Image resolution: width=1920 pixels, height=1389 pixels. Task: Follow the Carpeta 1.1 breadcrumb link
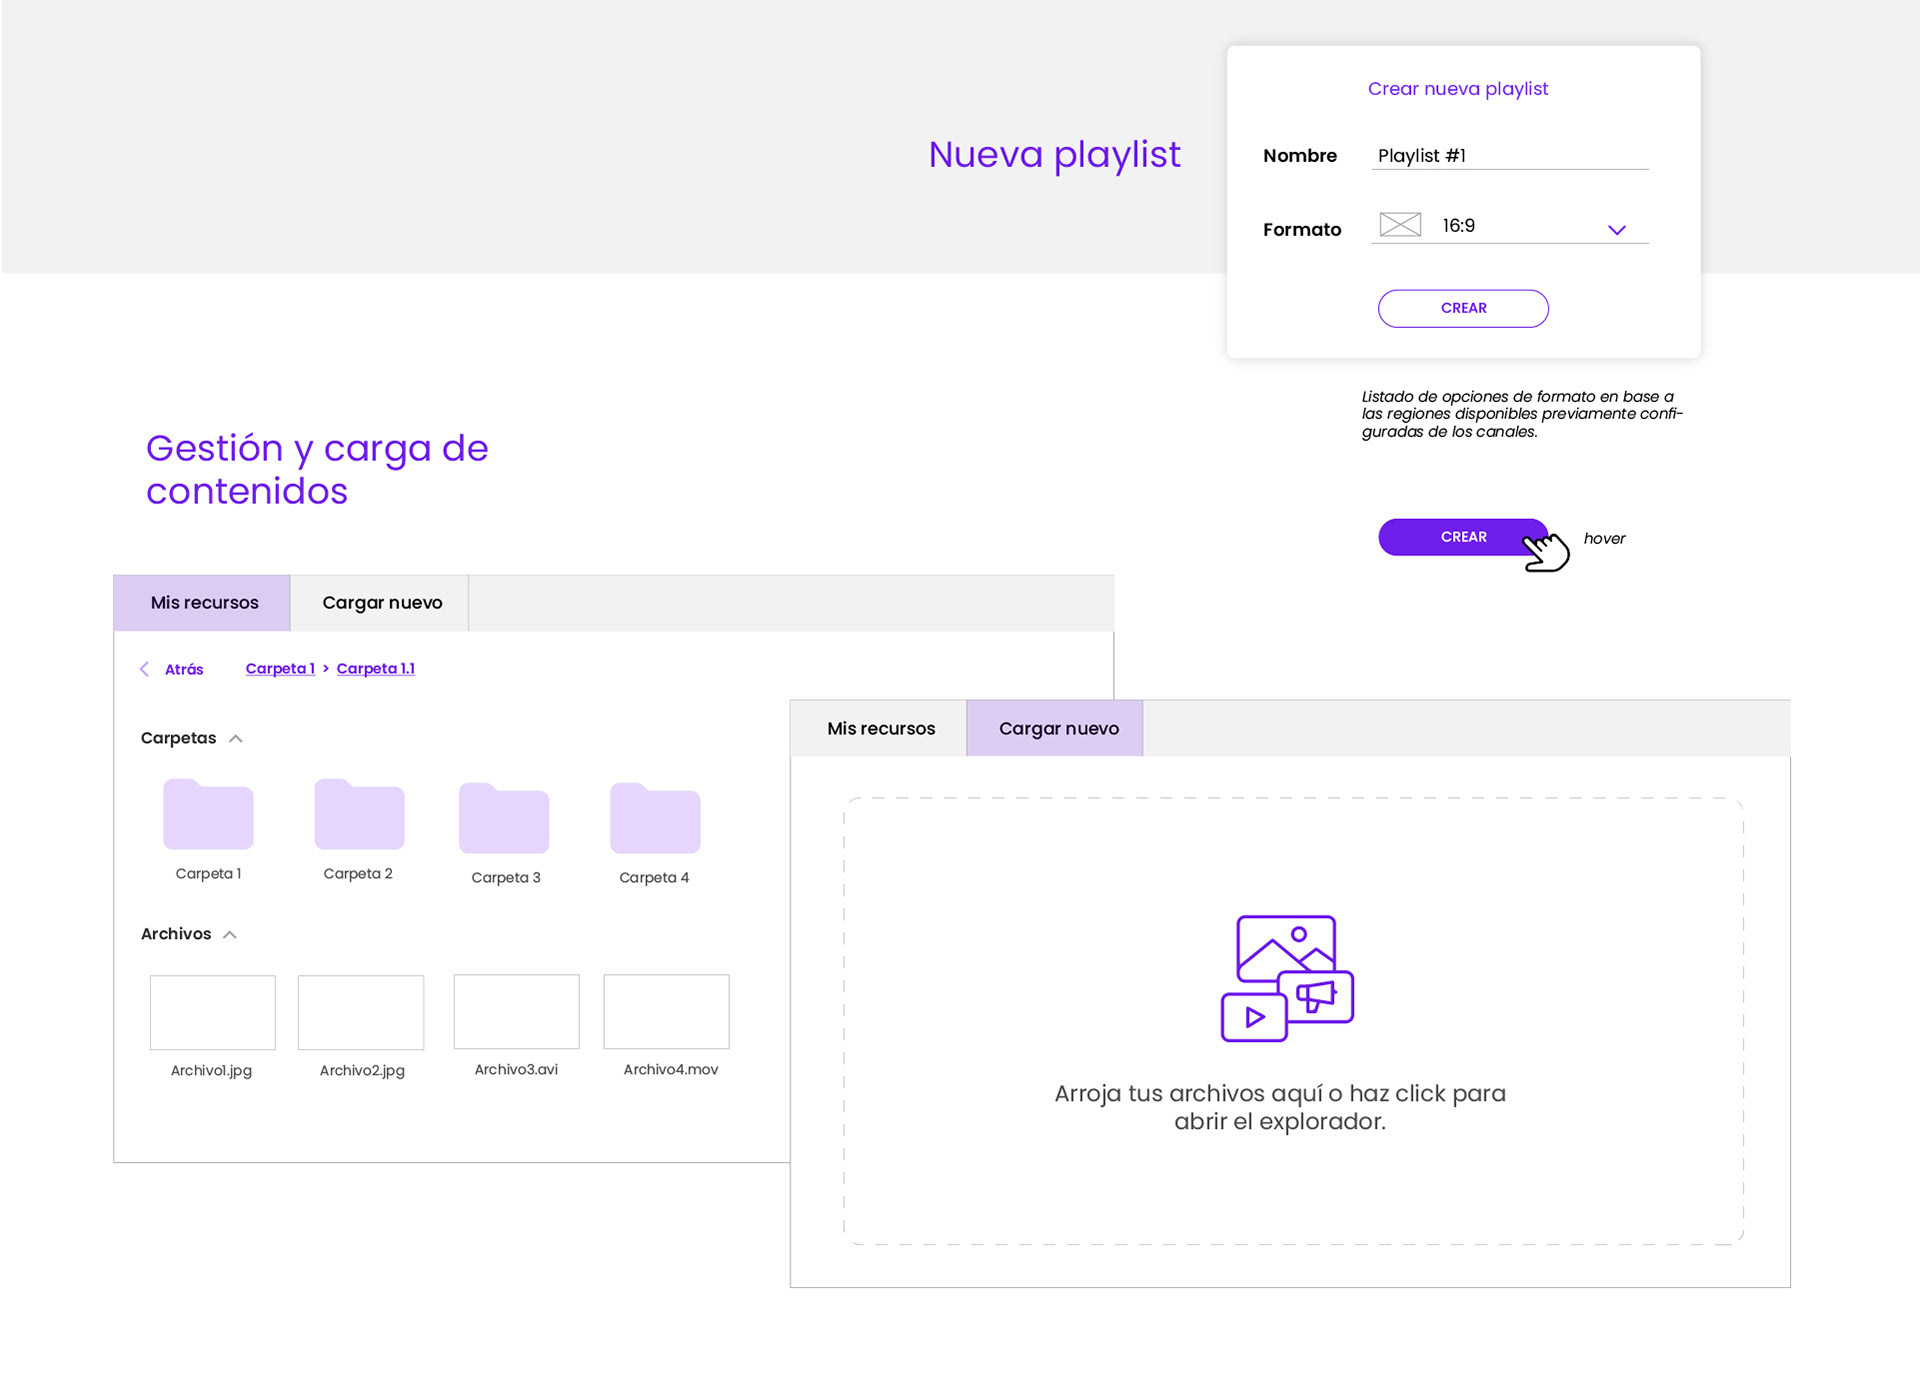coord(375,669)
